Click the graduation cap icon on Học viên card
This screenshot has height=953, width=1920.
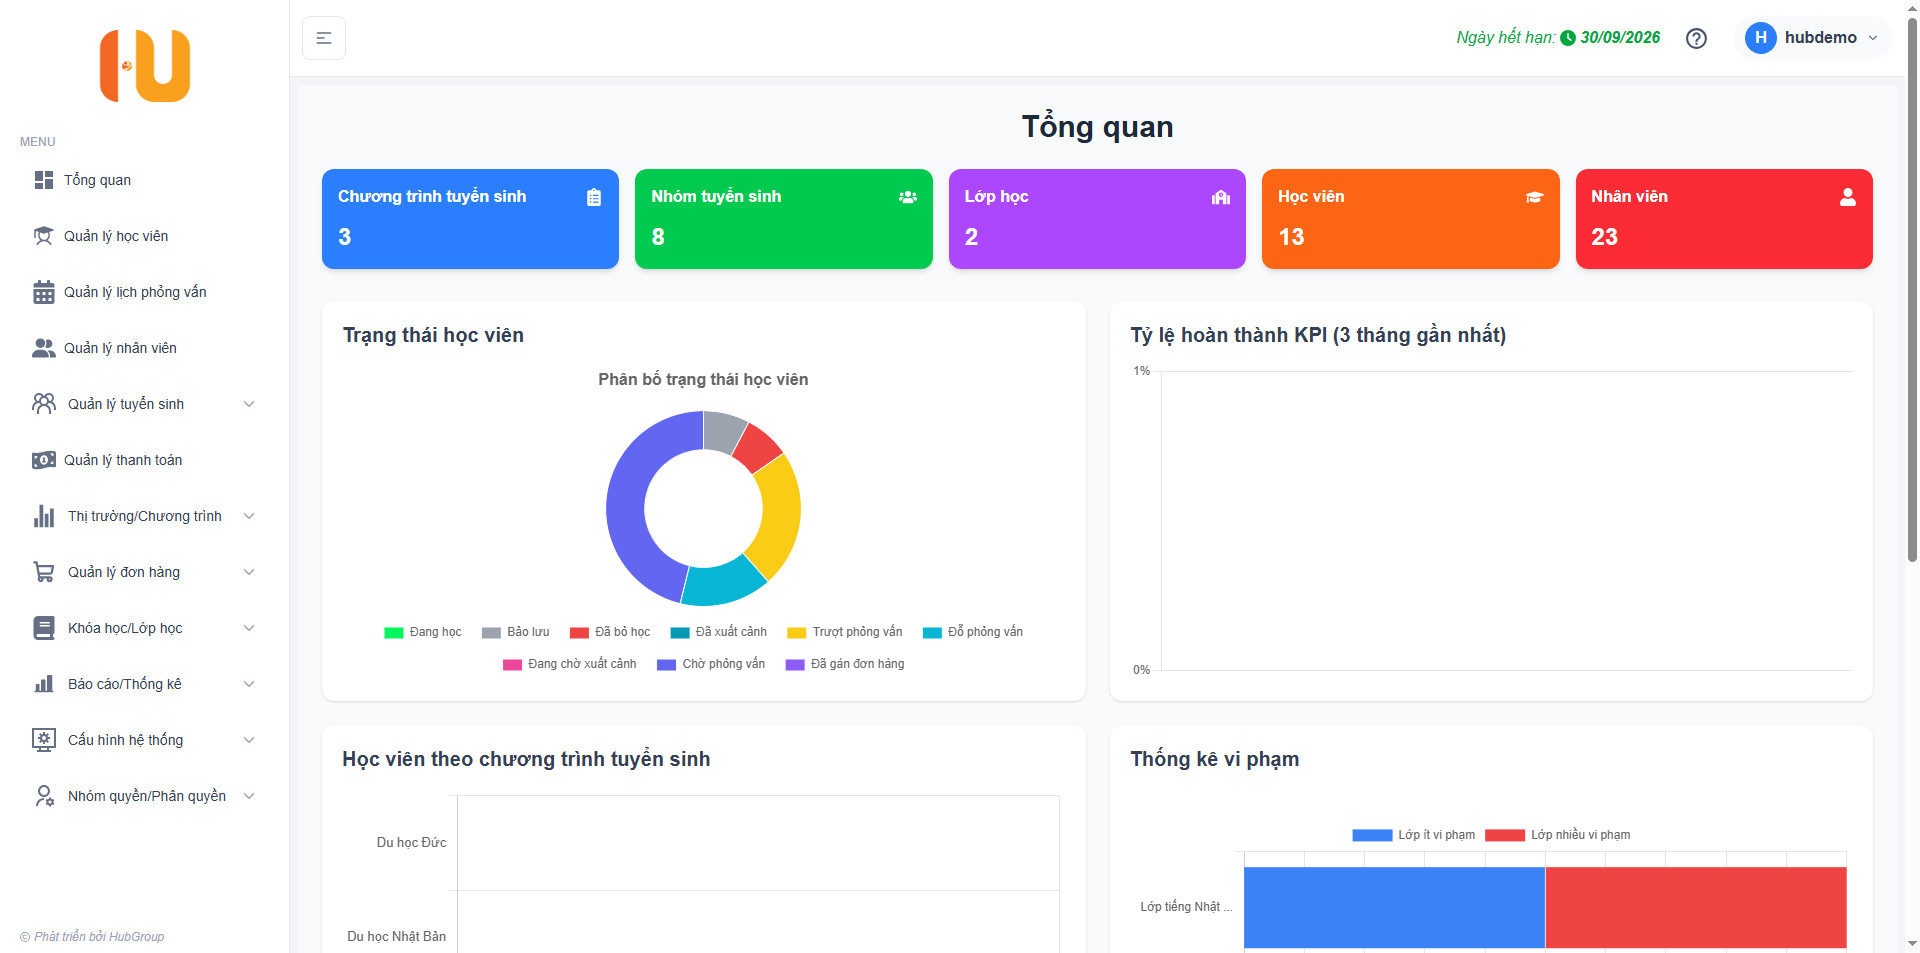(1534, 197)
